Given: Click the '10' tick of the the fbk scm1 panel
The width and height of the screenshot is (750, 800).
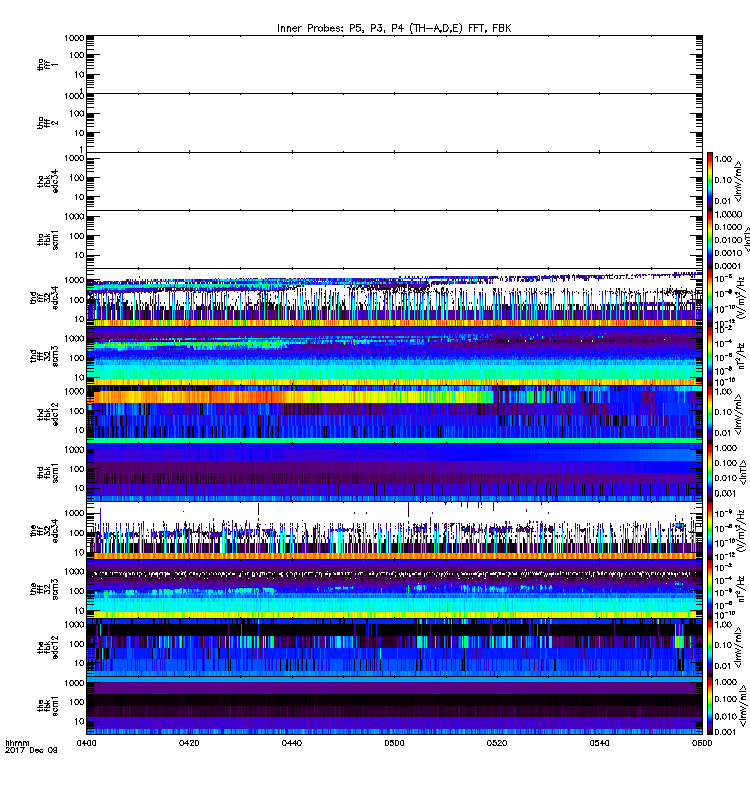Looking at the screenshot, I should tap(80, 721).
